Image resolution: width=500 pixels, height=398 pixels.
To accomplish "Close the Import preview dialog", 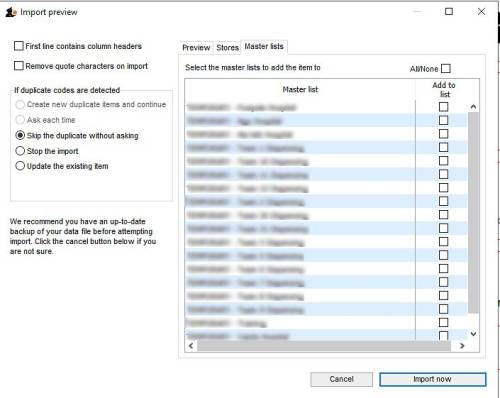I will [x=481, y=12].
